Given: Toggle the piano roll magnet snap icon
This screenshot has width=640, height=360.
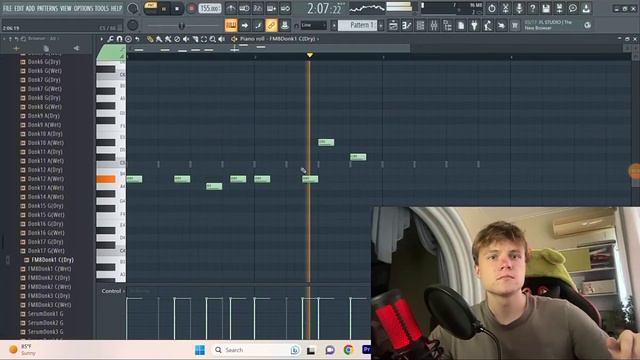Looking at the screenshot, I should pyautogui.click(x=120, y=39).
